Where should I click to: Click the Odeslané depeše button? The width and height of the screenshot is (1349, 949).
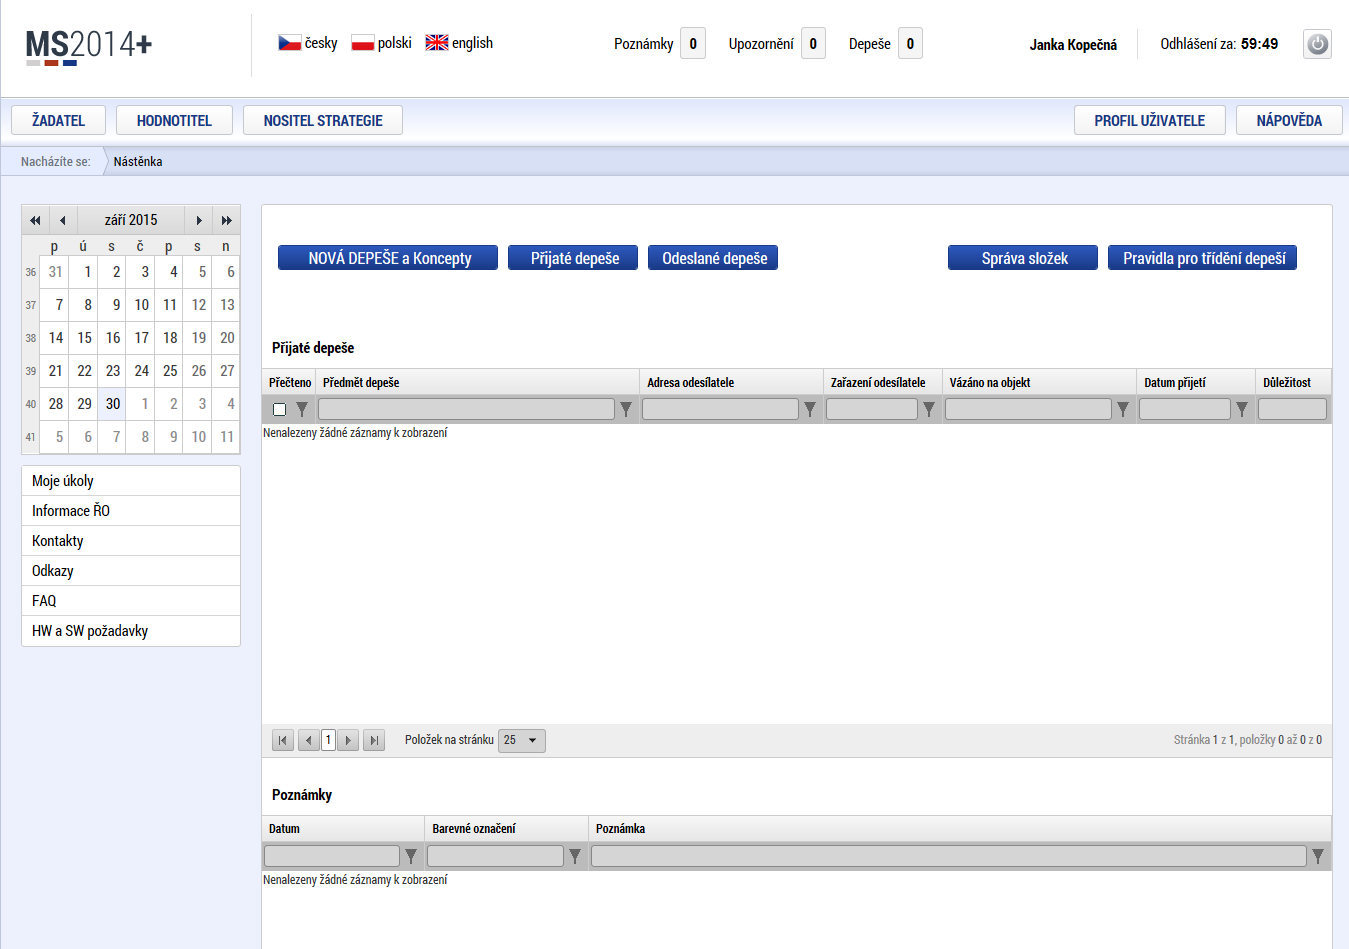pos(713,258)
